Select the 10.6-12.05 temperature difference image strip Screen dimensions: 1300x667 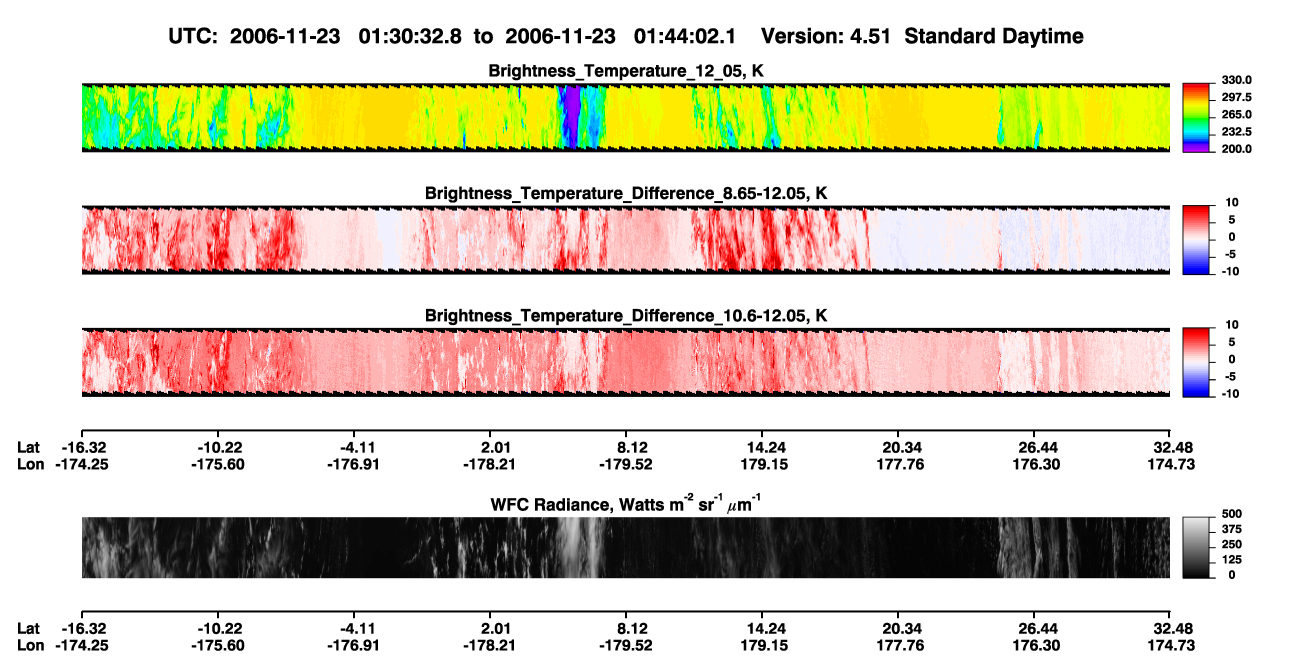coord(625,361)
